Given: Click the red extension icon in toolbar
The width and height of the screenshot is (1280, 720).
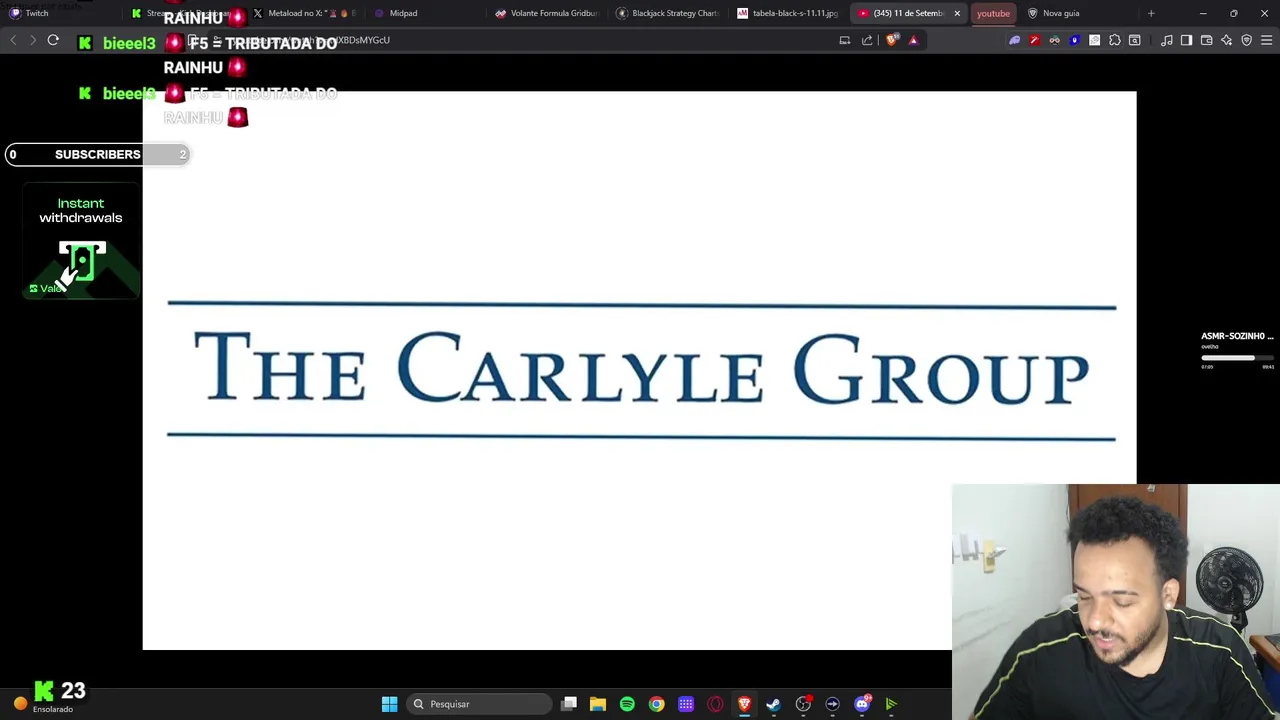Looking at the screenshot, I should click(x=1034, y=40).
